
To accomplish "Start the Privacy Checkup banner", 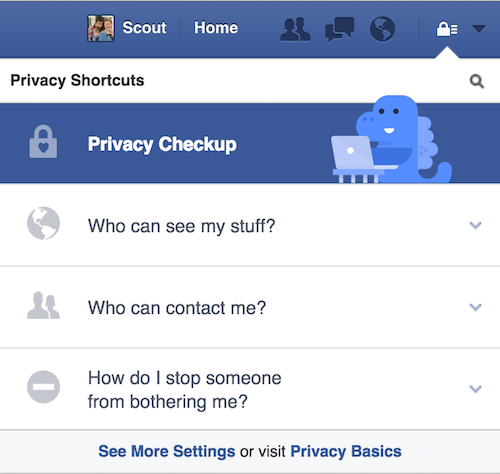I will point(250,143).
